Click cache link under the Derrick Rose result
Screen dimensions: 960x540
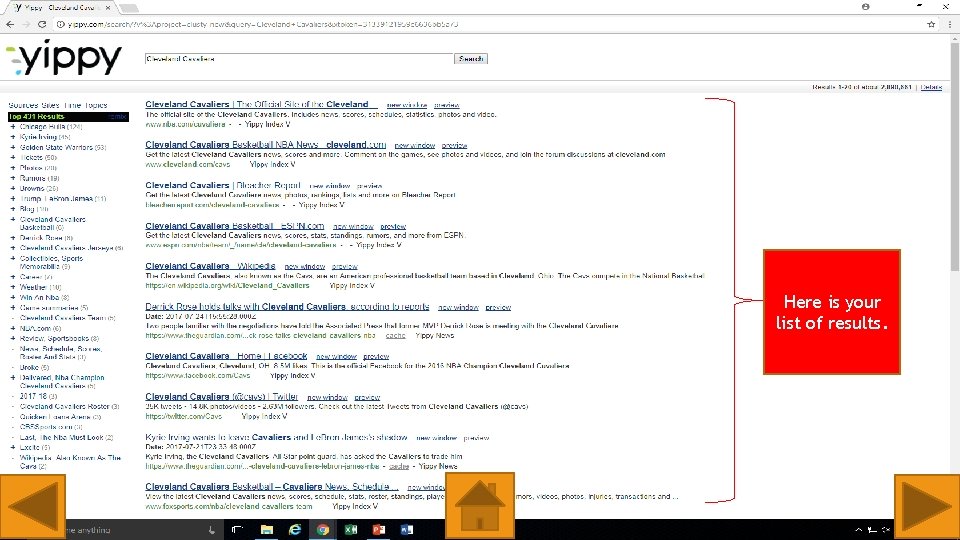(396, 336)
